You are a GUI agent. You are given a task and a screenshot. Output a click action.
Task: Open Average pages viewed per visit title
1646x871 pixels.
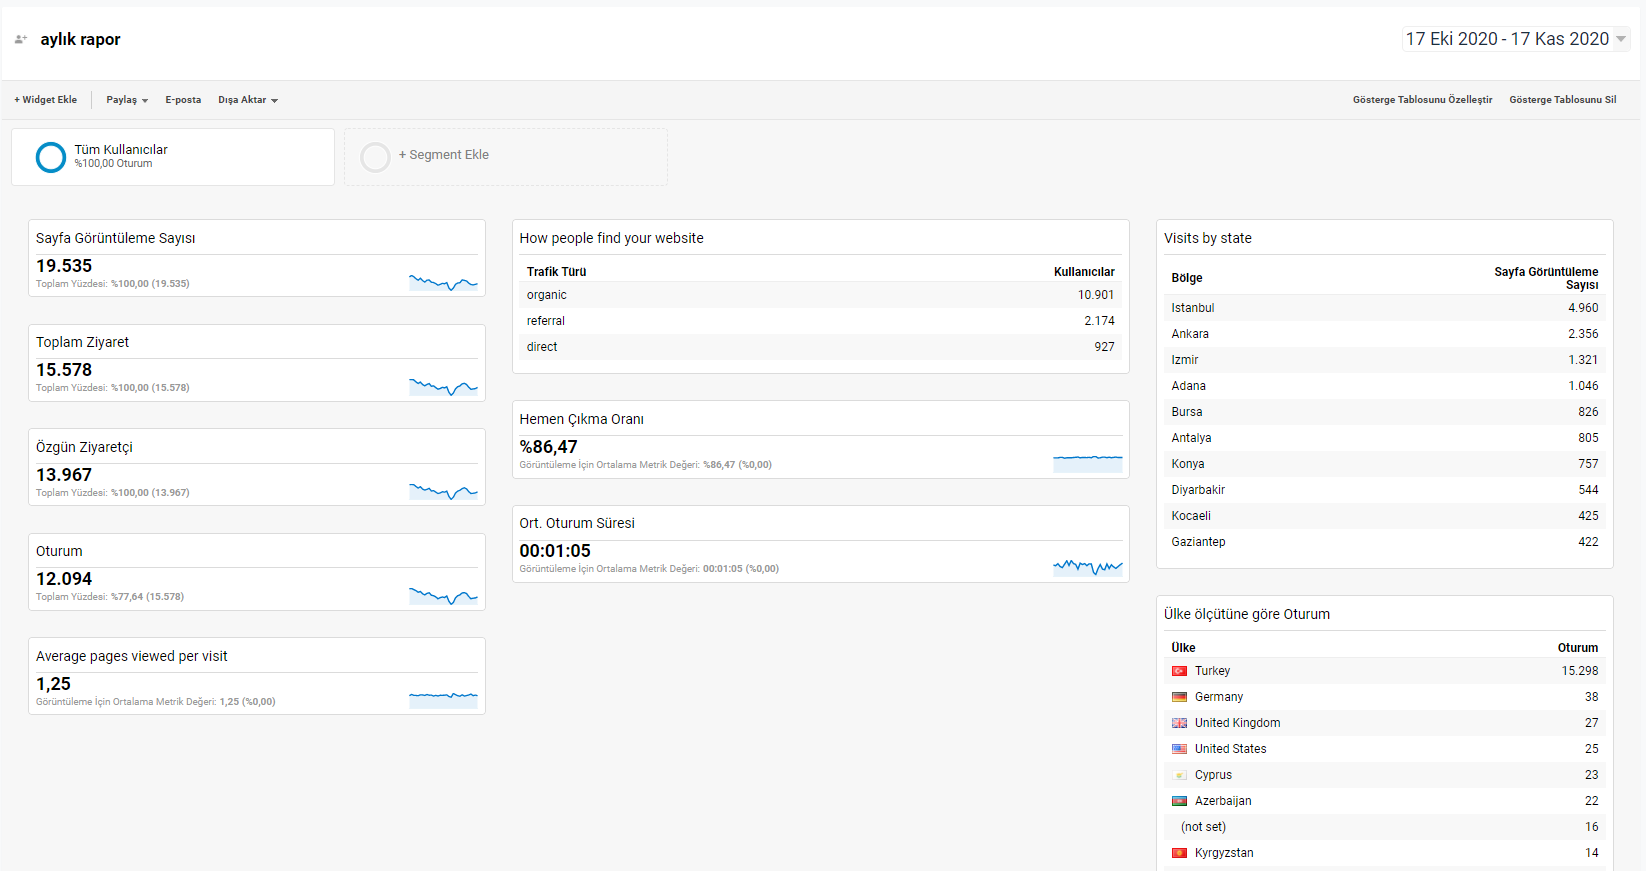[x=132, y=656]
